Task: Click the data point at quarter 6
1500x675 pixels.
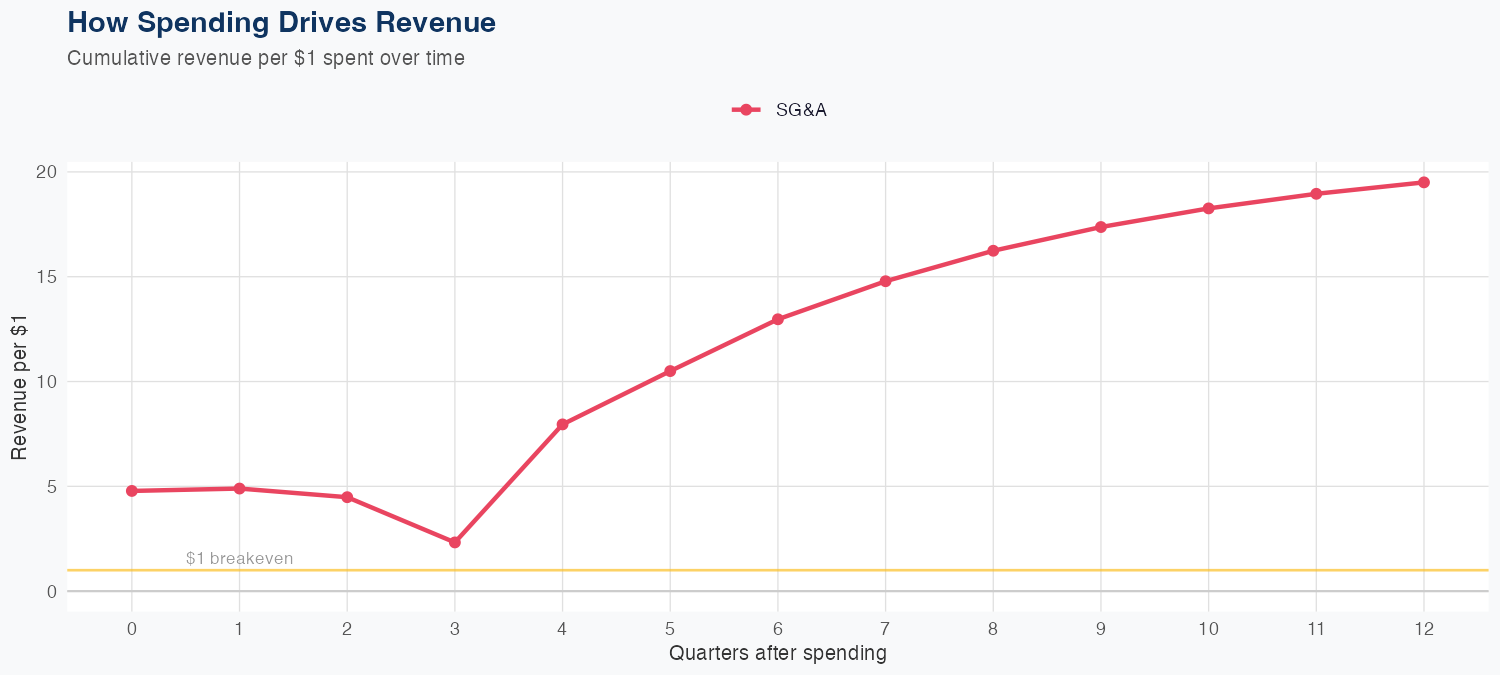Action: click(x=777, y=319)
